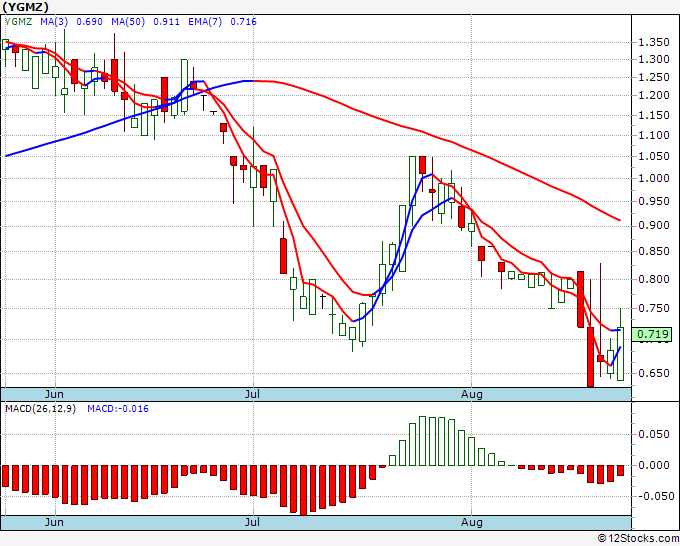Click the MA(3) indicator label
Image resolution: width=680 pixels, height=546 pixels.
click(54, 22)
